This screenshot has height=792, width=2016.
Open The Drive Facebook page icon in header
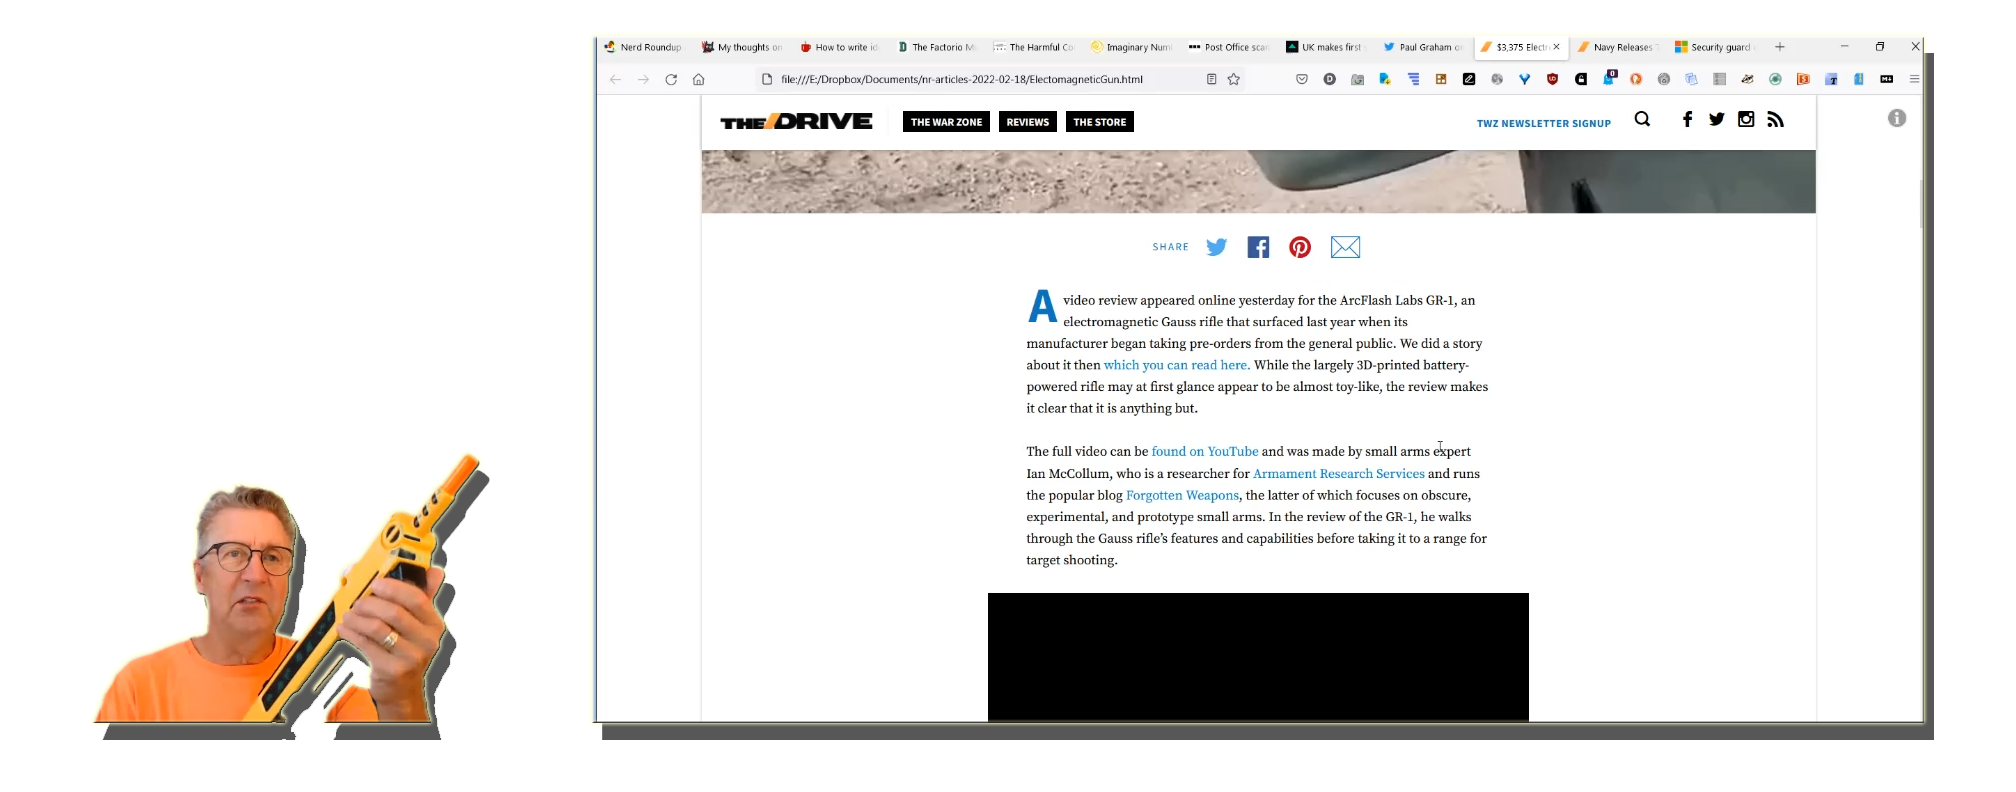click(x=1687, y=119)
